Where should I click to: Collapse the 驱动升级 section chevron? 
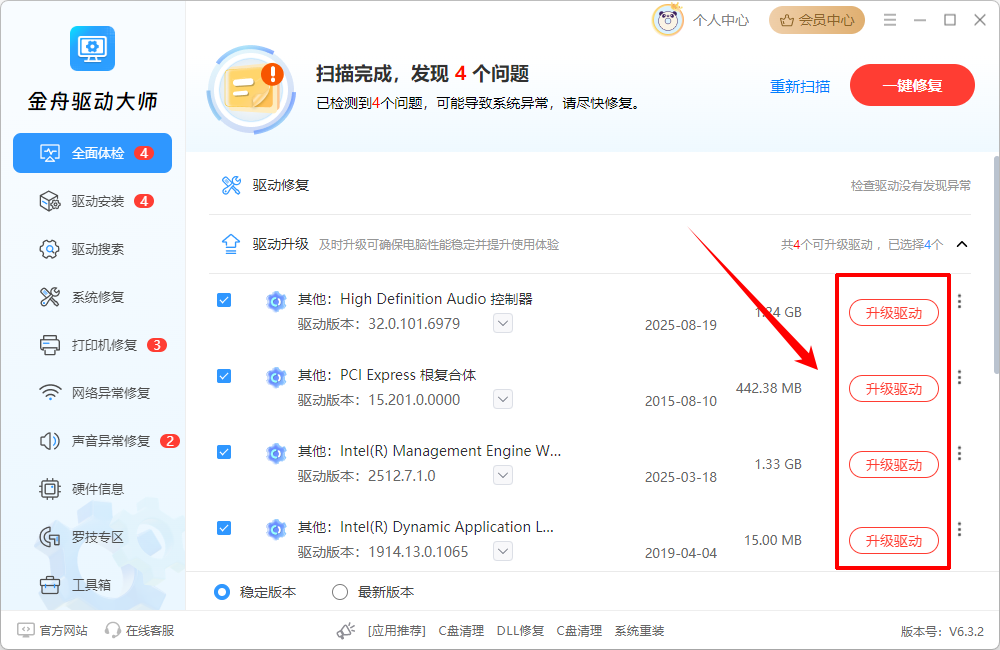(x=962, y=244)
